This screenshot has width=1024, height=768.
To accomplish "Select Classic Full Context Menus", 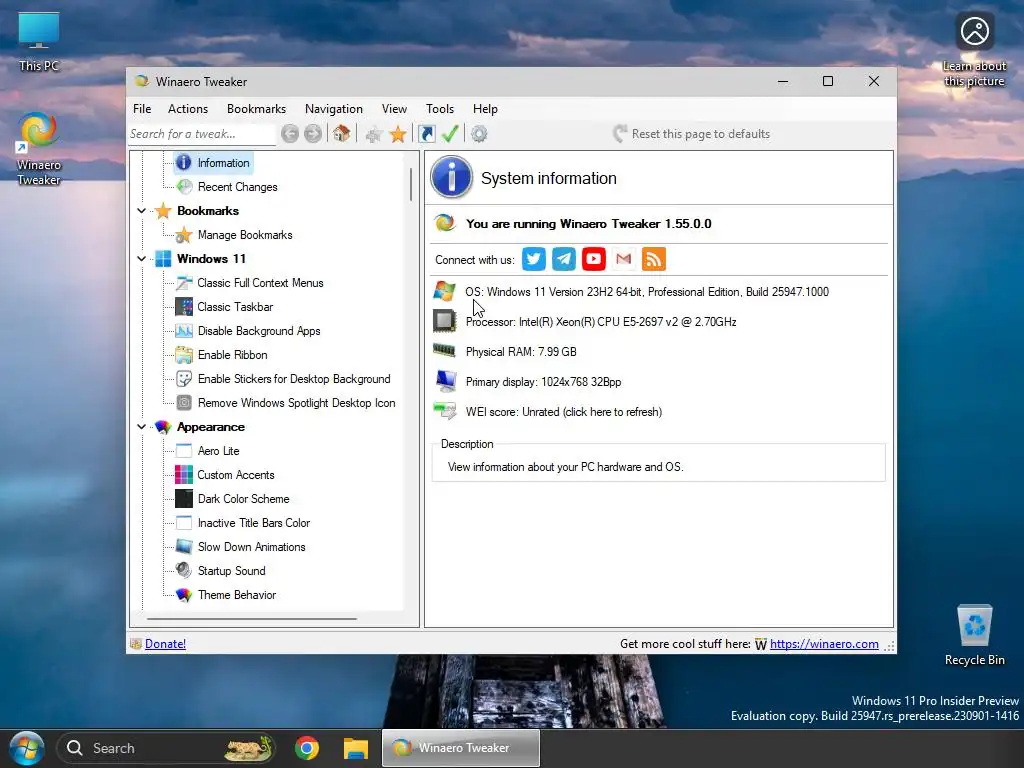I will [x=250, y=283].
